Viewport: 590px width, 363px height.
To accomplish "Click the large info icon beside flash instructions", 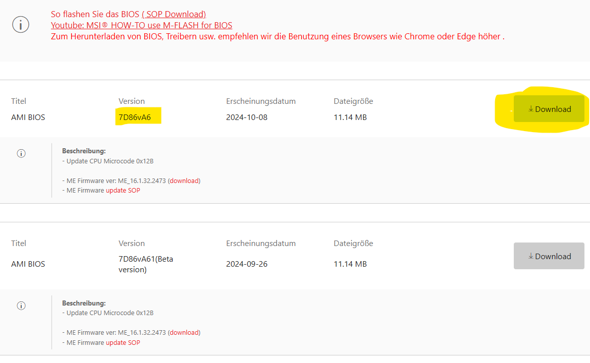I will (21, 25).
